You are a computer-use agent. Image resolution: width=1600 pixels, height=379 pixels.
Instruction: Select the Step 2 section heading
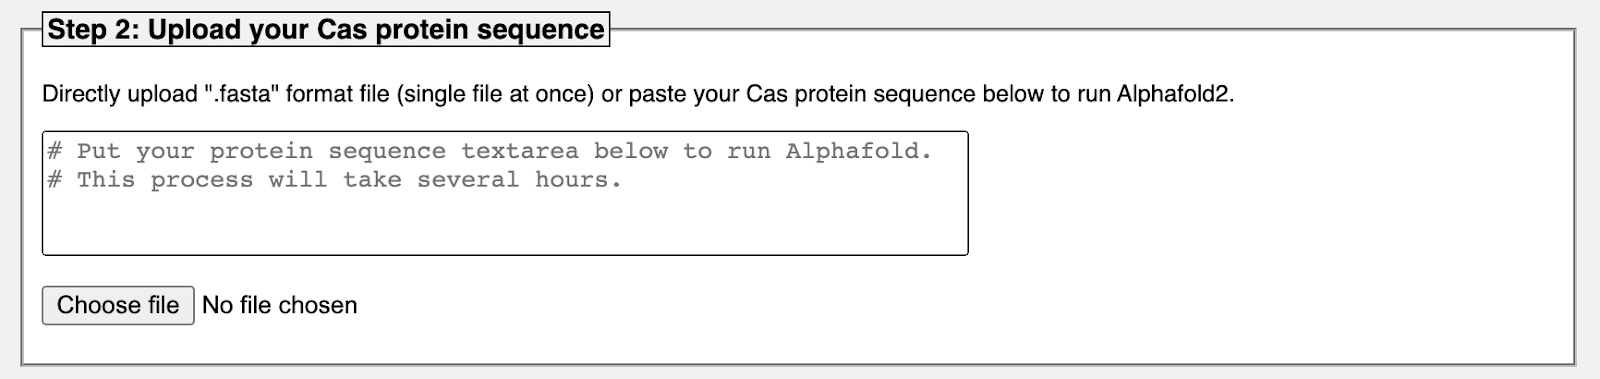tap(326, 29)
